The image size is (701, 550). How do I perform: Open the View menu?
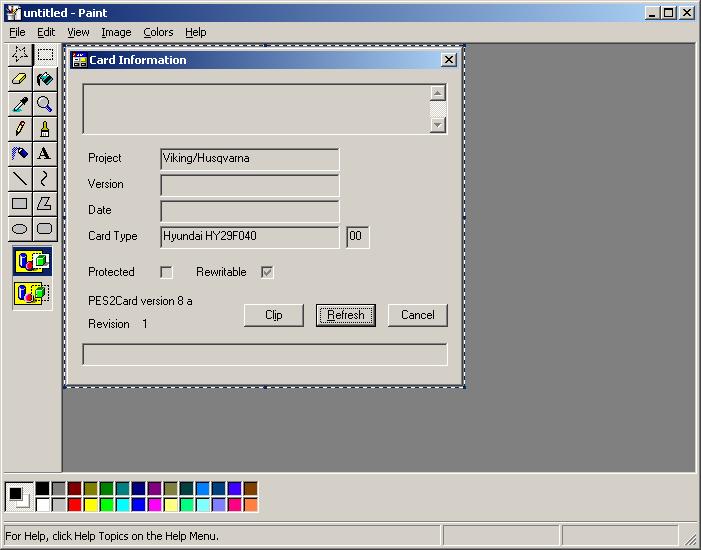[x=78, y=32]
